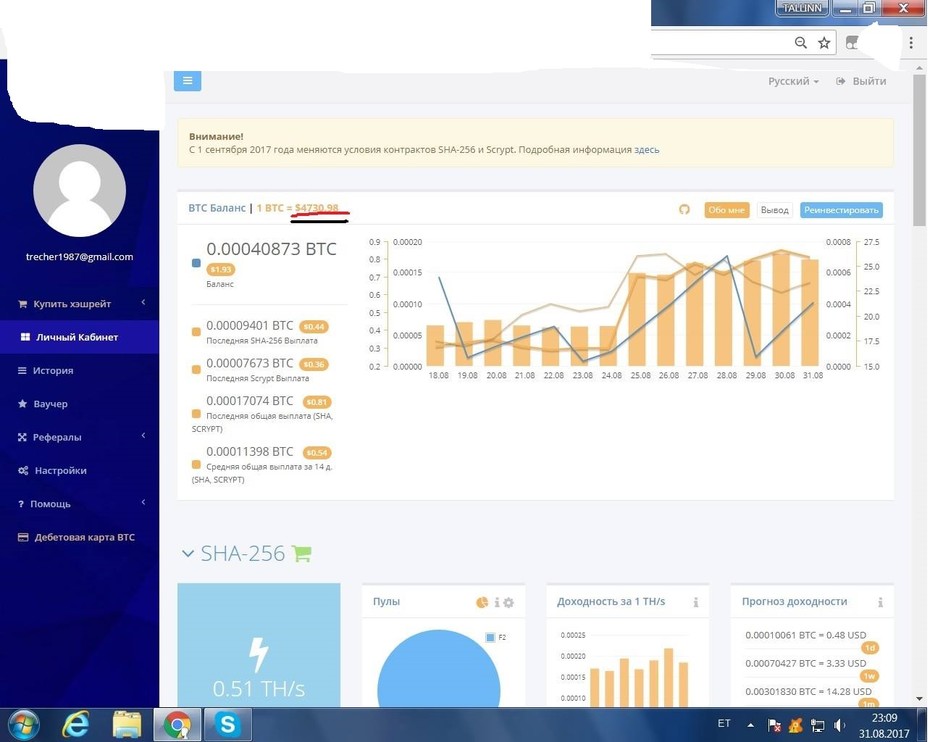This screenshot has width=930, height=742.
Task: Click the 0.00040873 BTC balance value
Action: click(271, 249)
